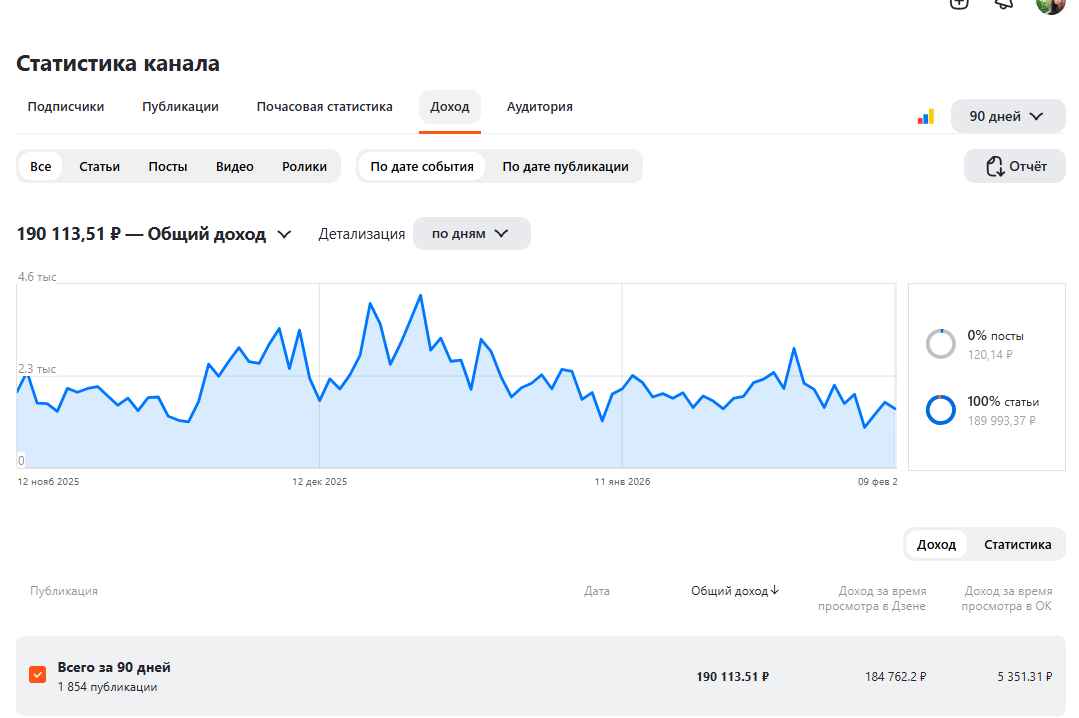Click the 11 янв 2026 axis label
This screenshot has width=1079, height=718.
(622, 481)
